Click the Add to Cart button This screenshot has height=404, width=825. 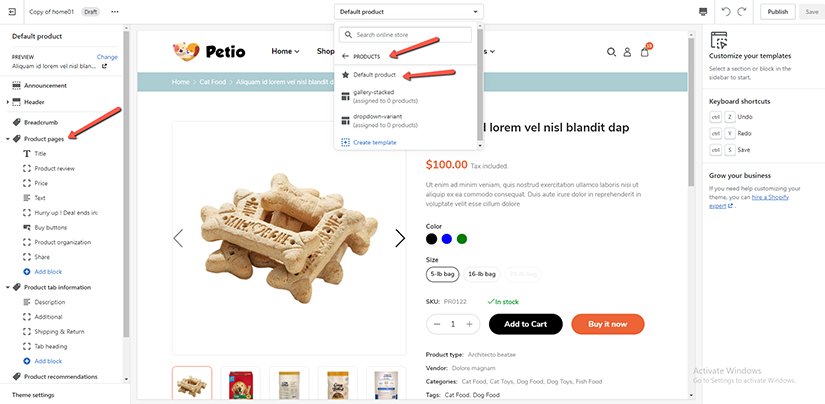pos(525,324)
